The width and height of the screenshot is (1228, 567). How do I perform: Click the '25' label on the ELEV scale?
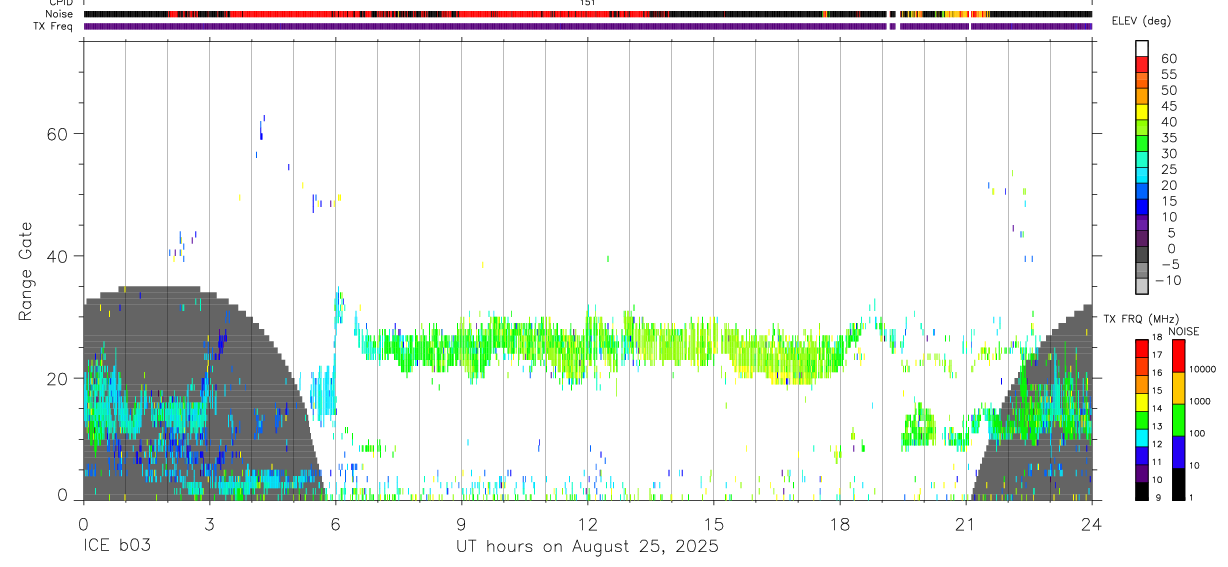pos(1168,169)
